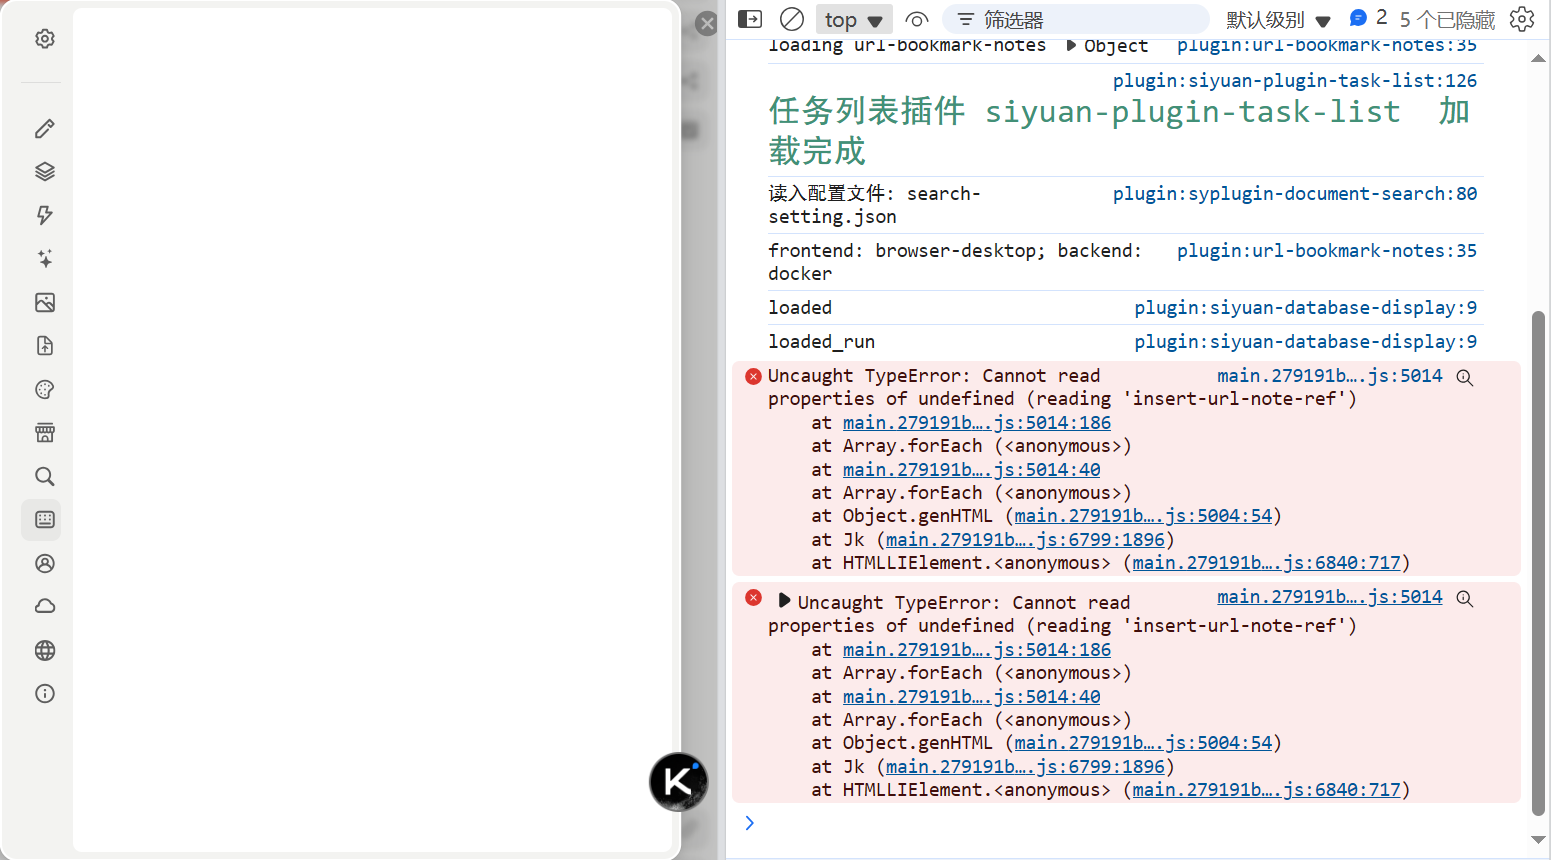Open last error's stack link js:5014:186
The width and height of the screenshot is (1551, 860).
click(977, 650)
